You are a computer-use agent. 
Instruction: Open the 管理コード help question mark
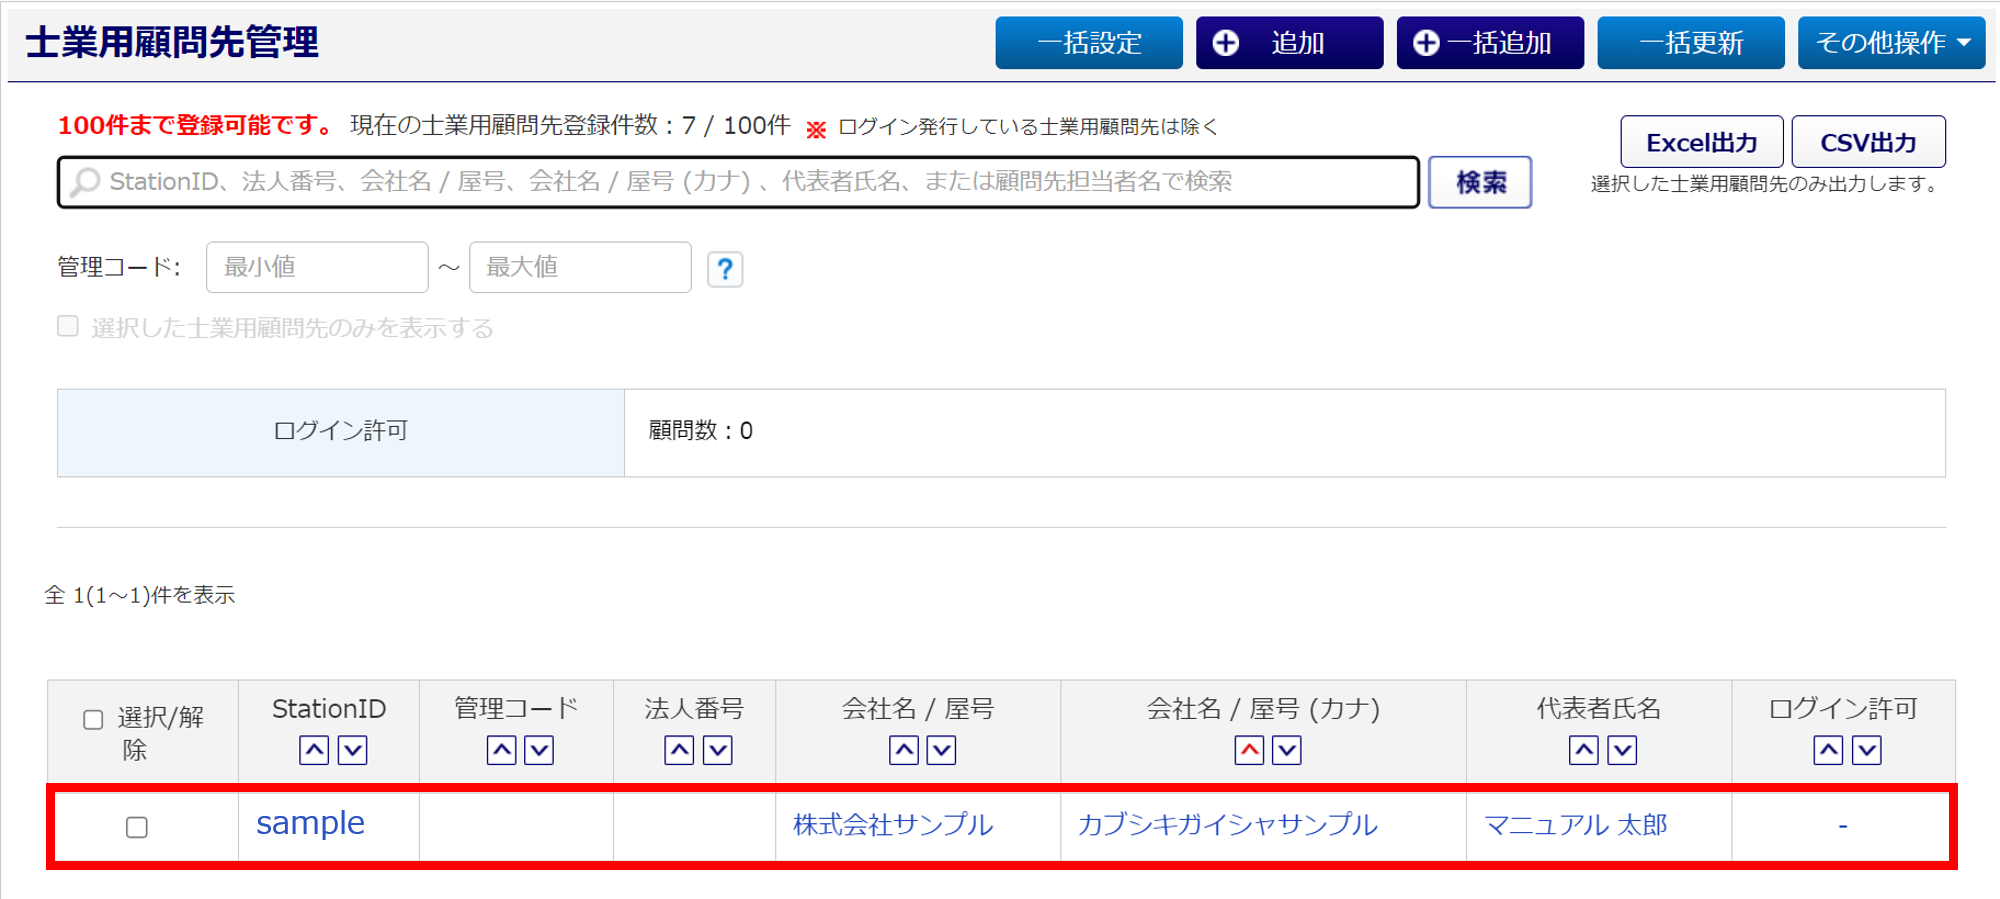pos(725,269)
